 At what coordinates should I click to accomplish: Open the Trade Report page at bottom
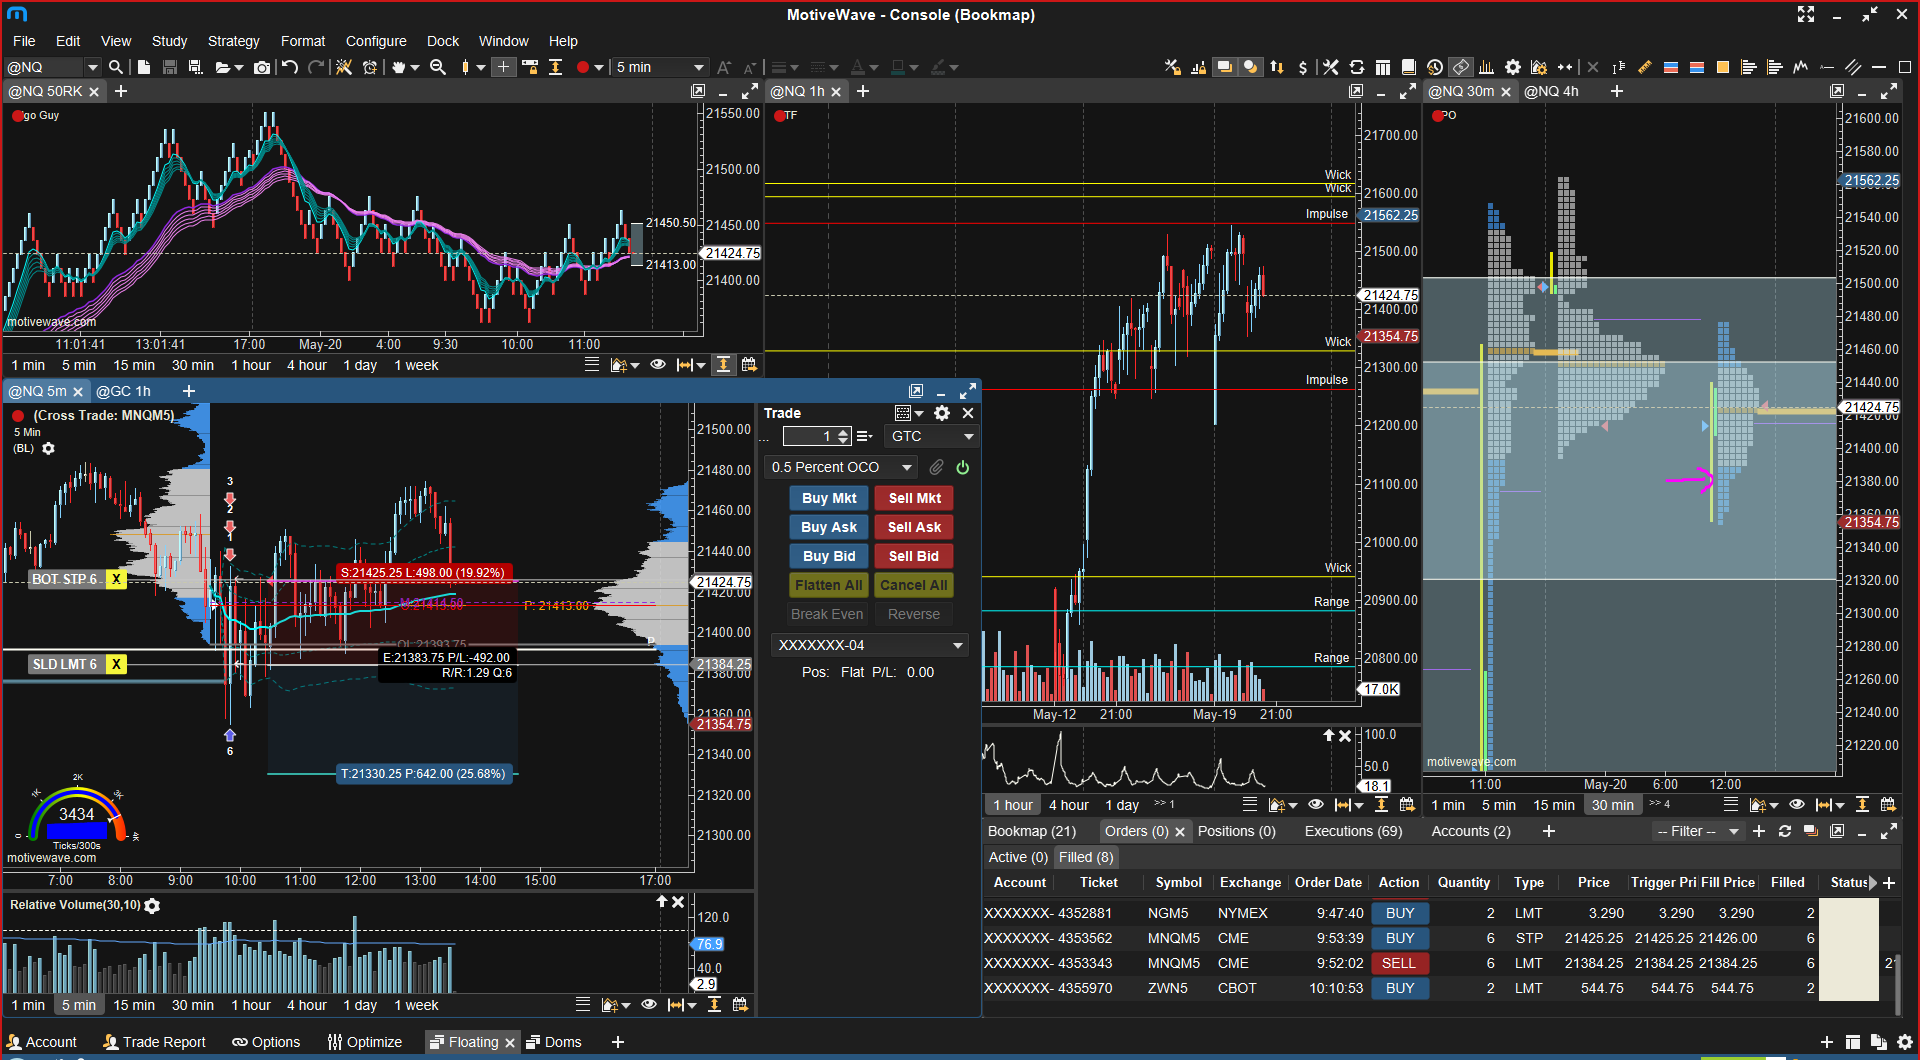coord(154,1042)
